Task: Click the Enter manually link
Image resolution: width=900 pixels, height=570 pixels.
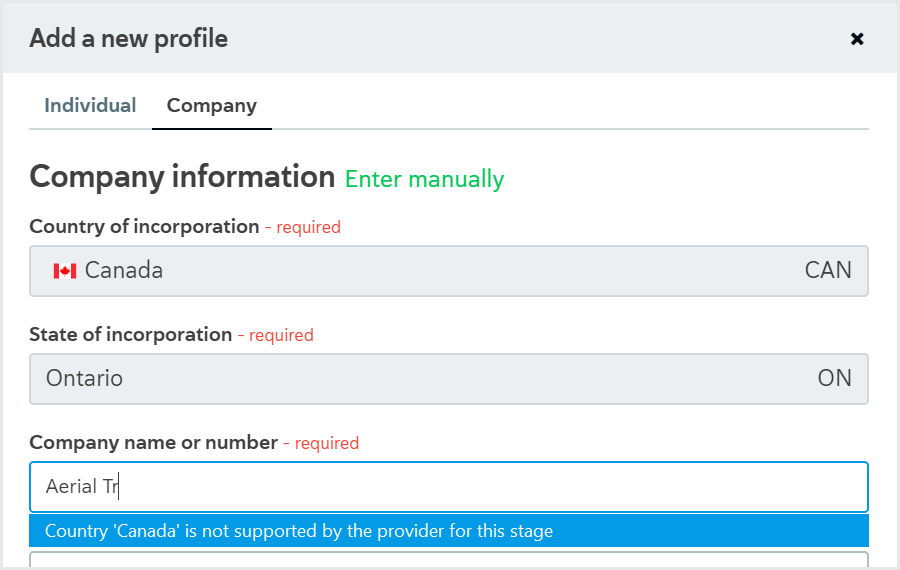Action: tap(424, 179)
